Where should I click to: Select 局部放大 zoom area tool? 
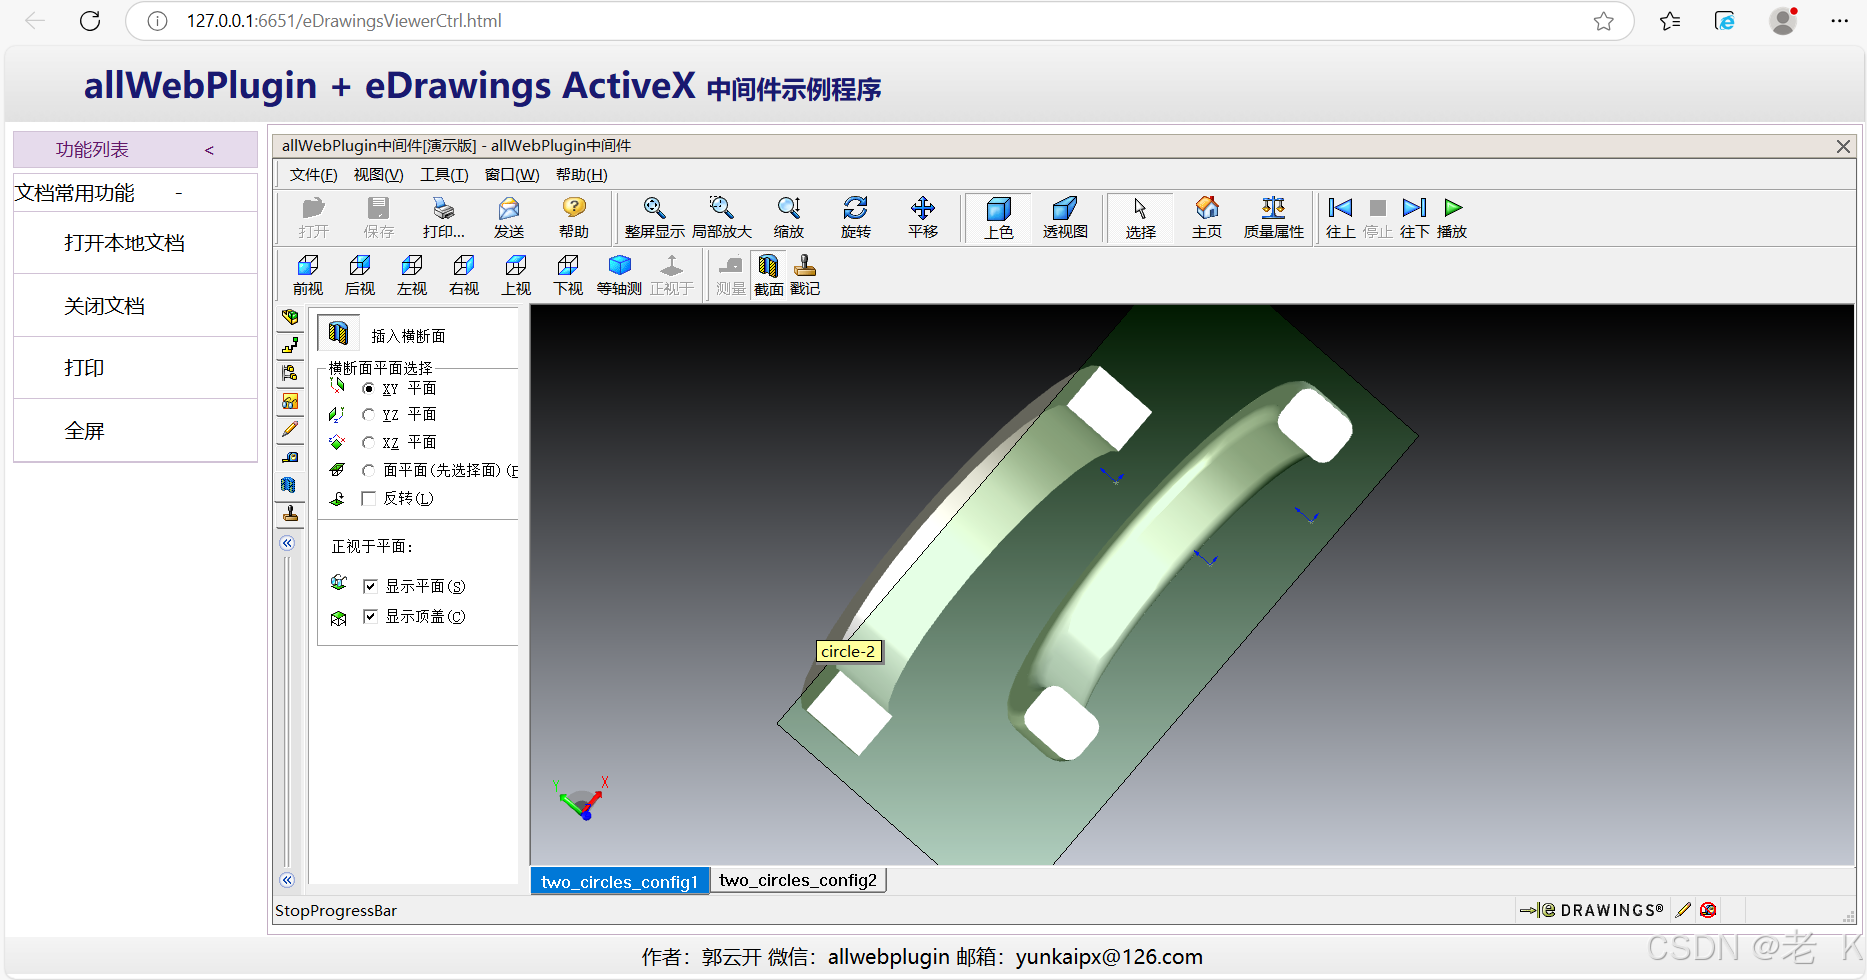(721, 217)
